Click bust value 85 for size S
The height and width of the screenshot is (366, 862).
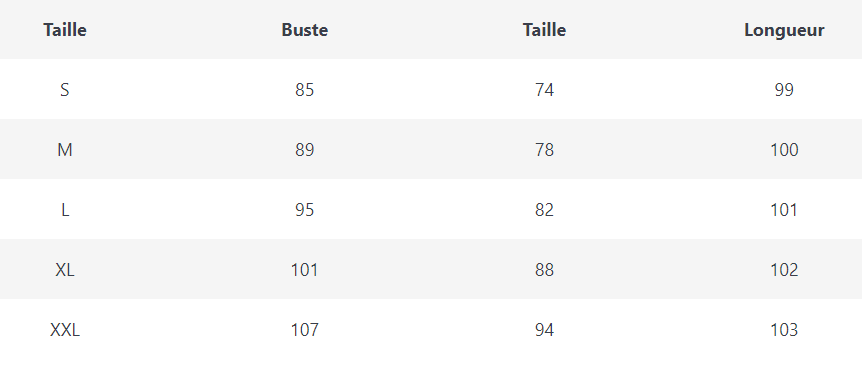[x=305, y=90]
